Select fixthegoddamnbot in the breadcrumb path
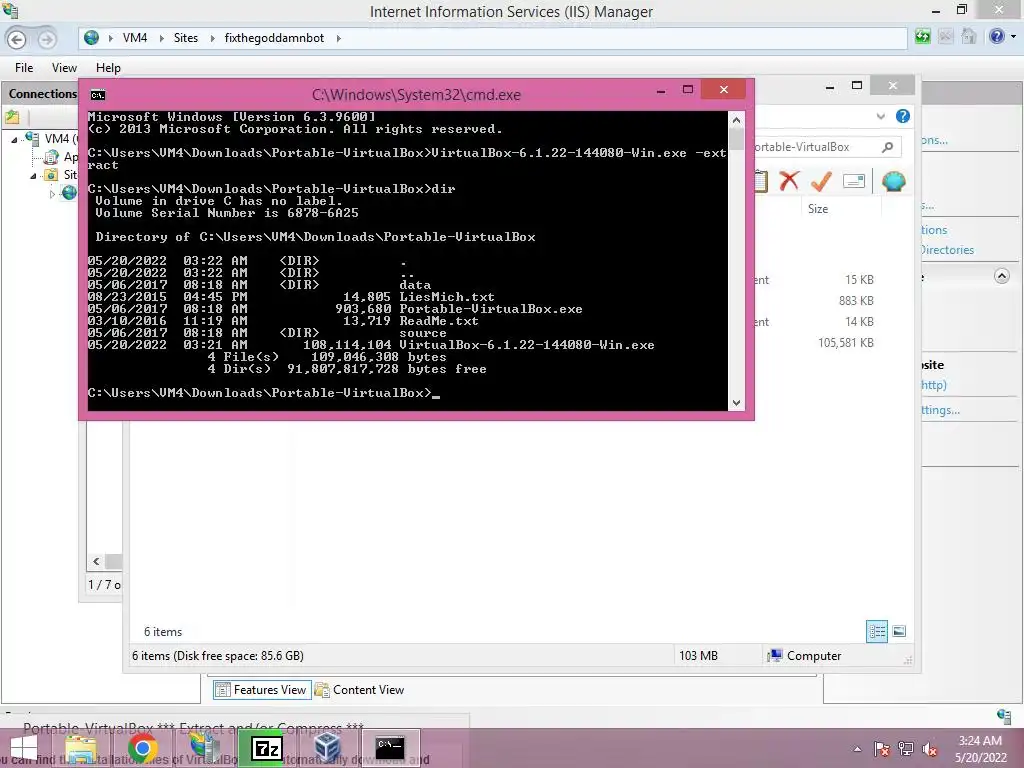This screenshot has width=1024, height=768. [274, 38]
